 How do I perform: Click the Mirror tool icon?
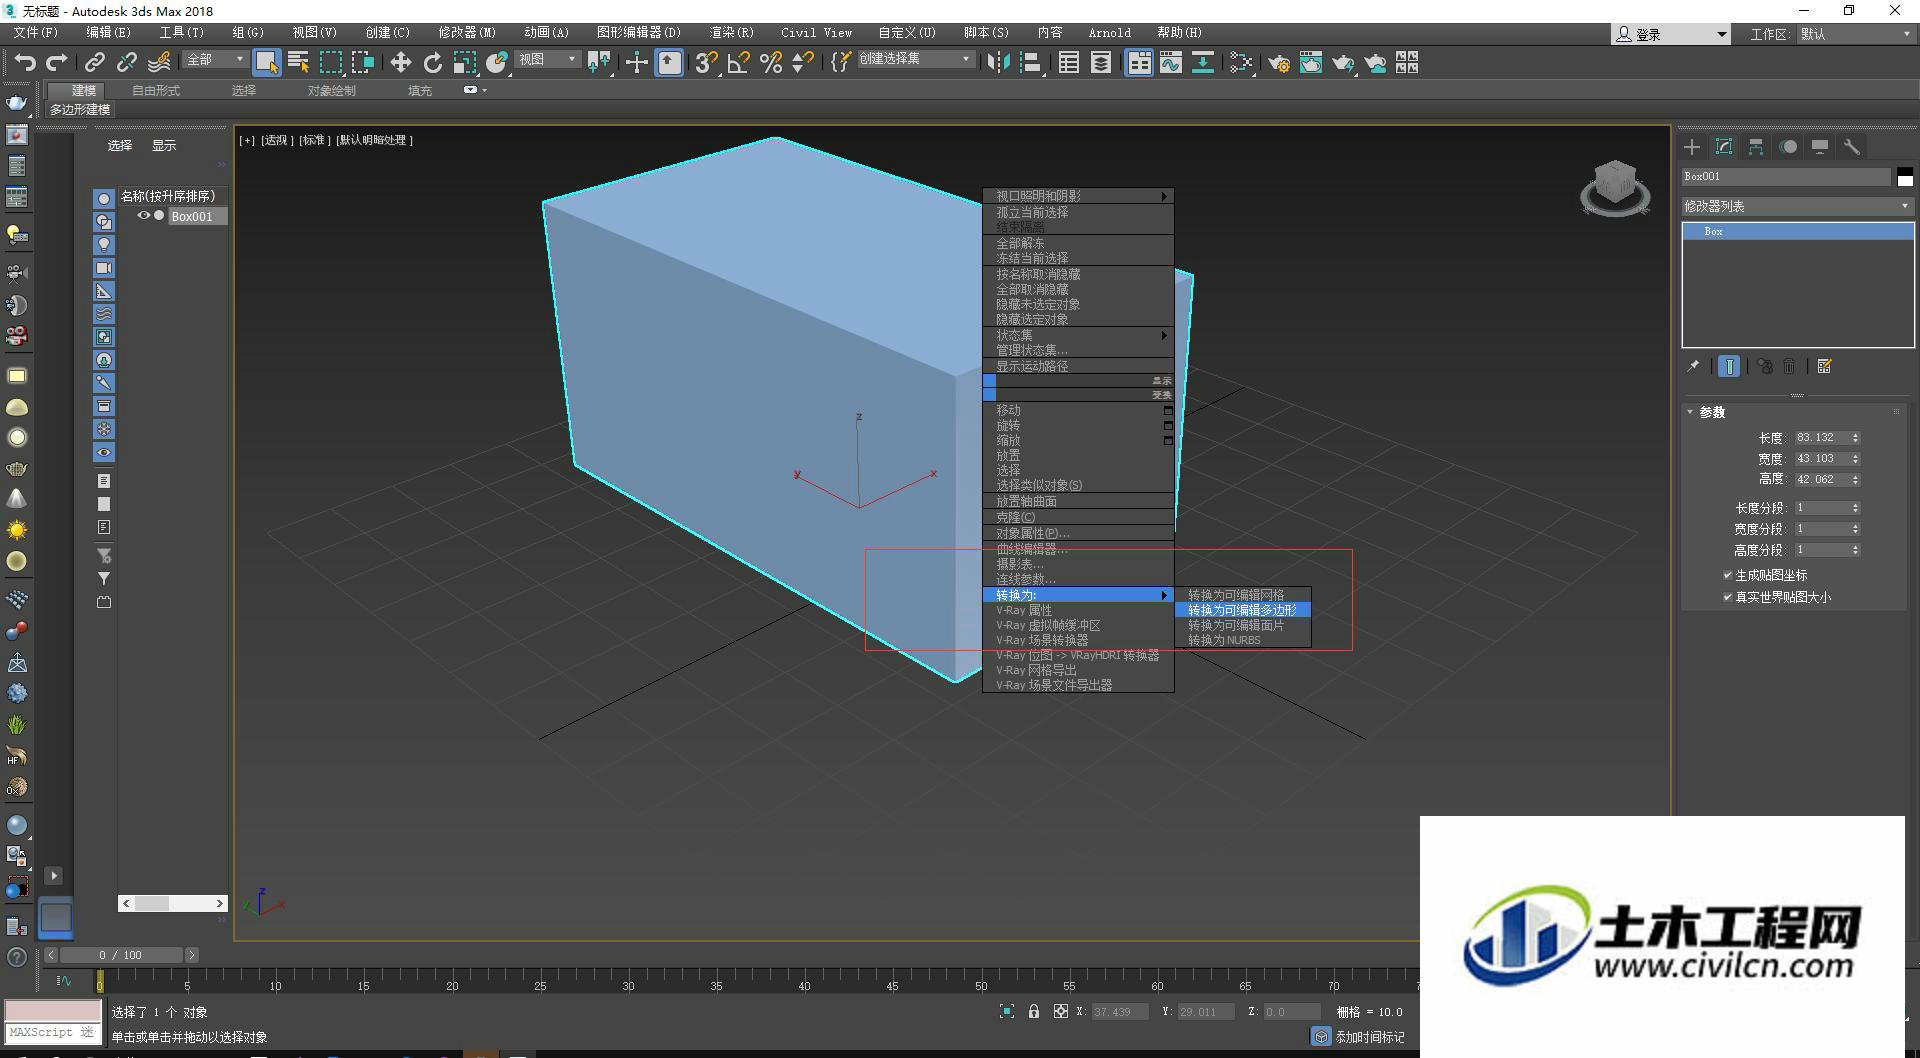(997, 63)
